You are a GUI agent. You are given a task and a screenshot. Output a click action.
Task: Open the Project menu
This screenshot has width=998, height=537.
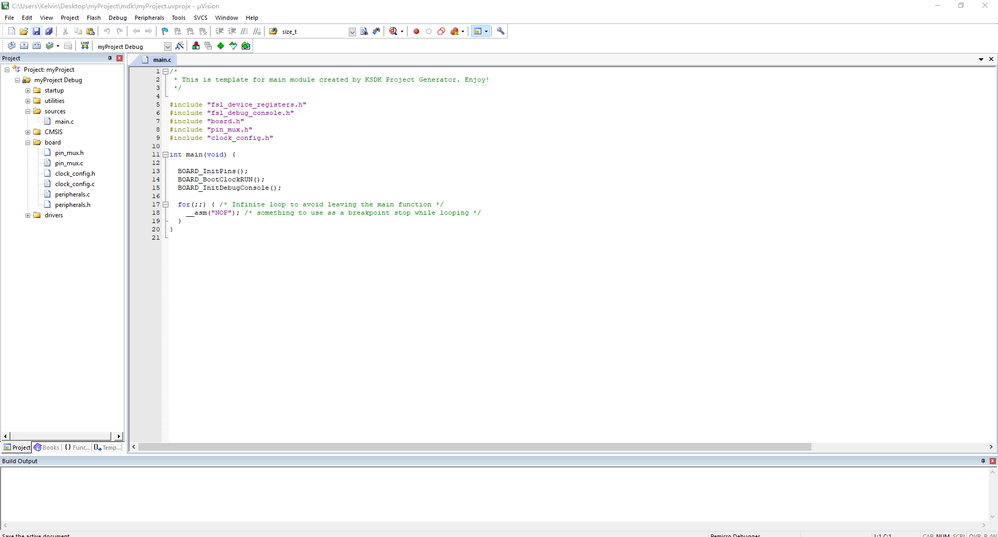[x=69, y=18]
